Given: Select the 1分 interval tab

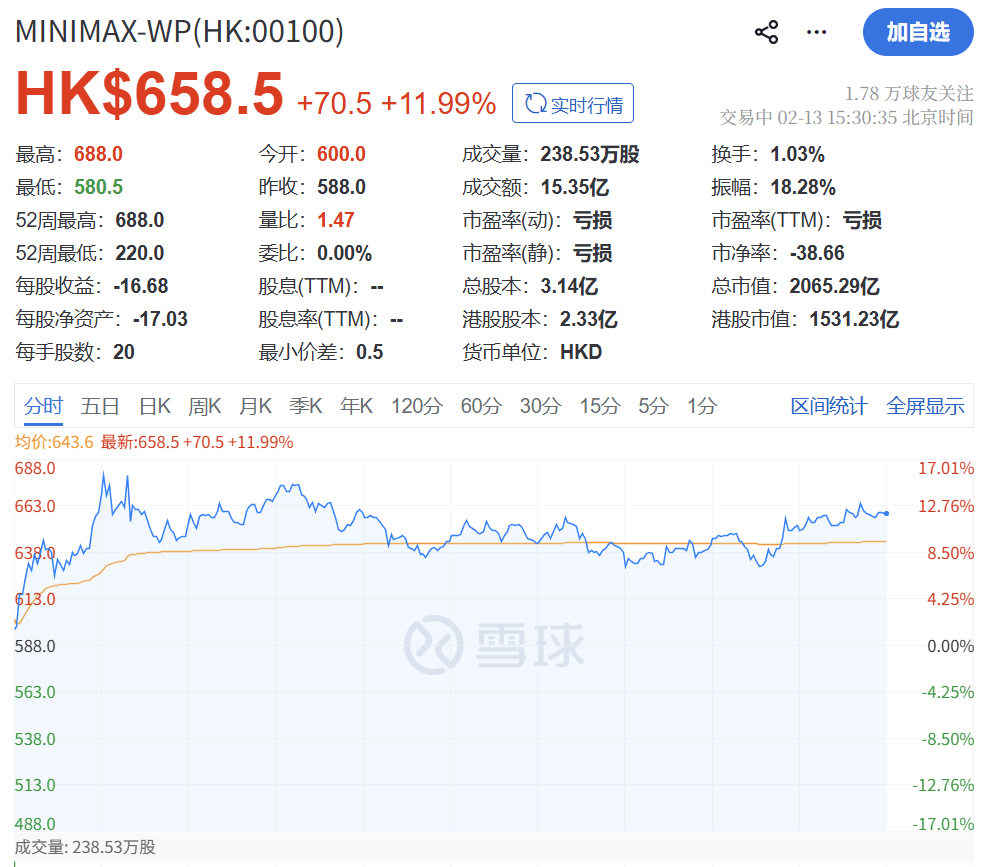Looking at the screenshot, I should coord(702,406).
